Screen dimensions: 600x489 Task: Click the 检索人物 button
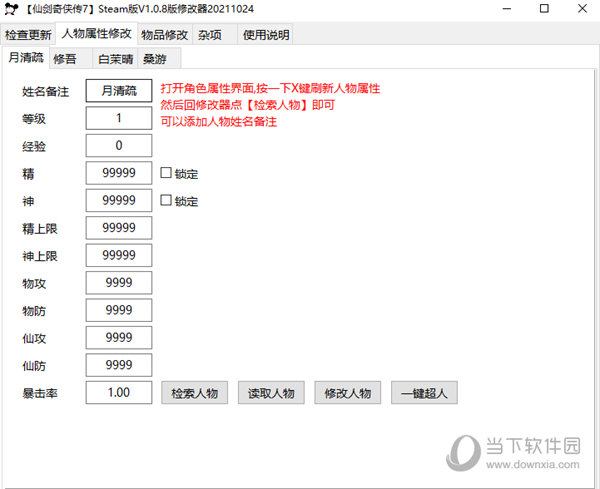tap(194, 393)
